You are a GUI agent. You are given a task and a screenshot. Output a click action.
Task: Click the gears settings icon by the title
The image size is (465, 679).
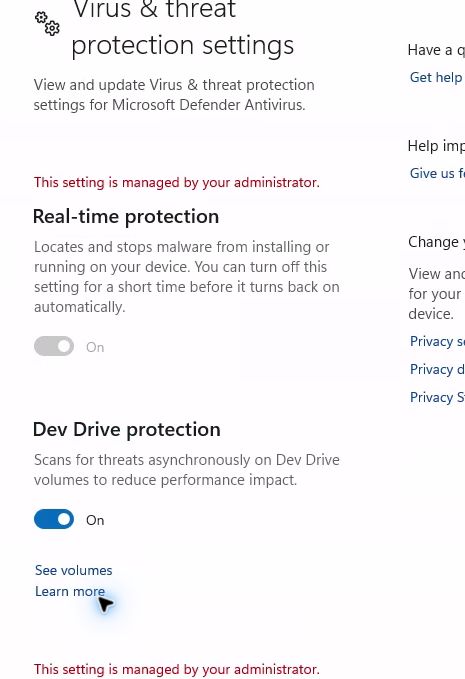coord(47,23)
